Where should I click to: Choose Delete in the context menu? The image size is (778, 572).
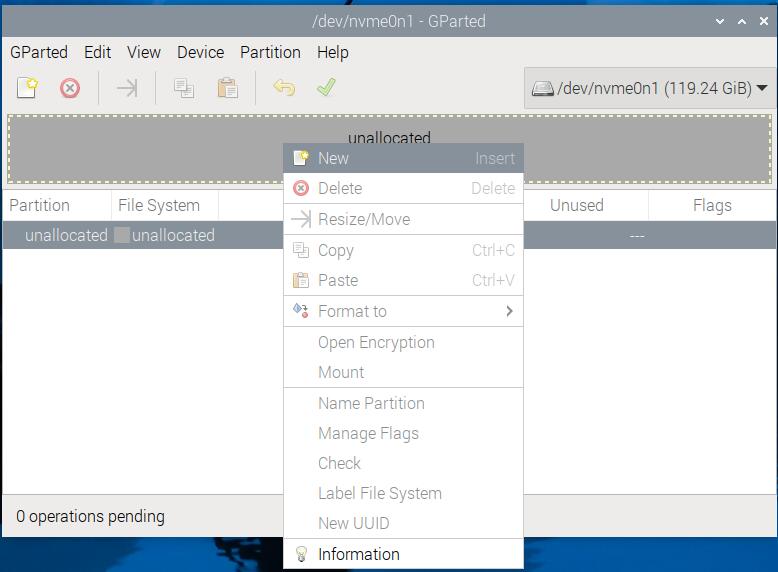point(403,188)
